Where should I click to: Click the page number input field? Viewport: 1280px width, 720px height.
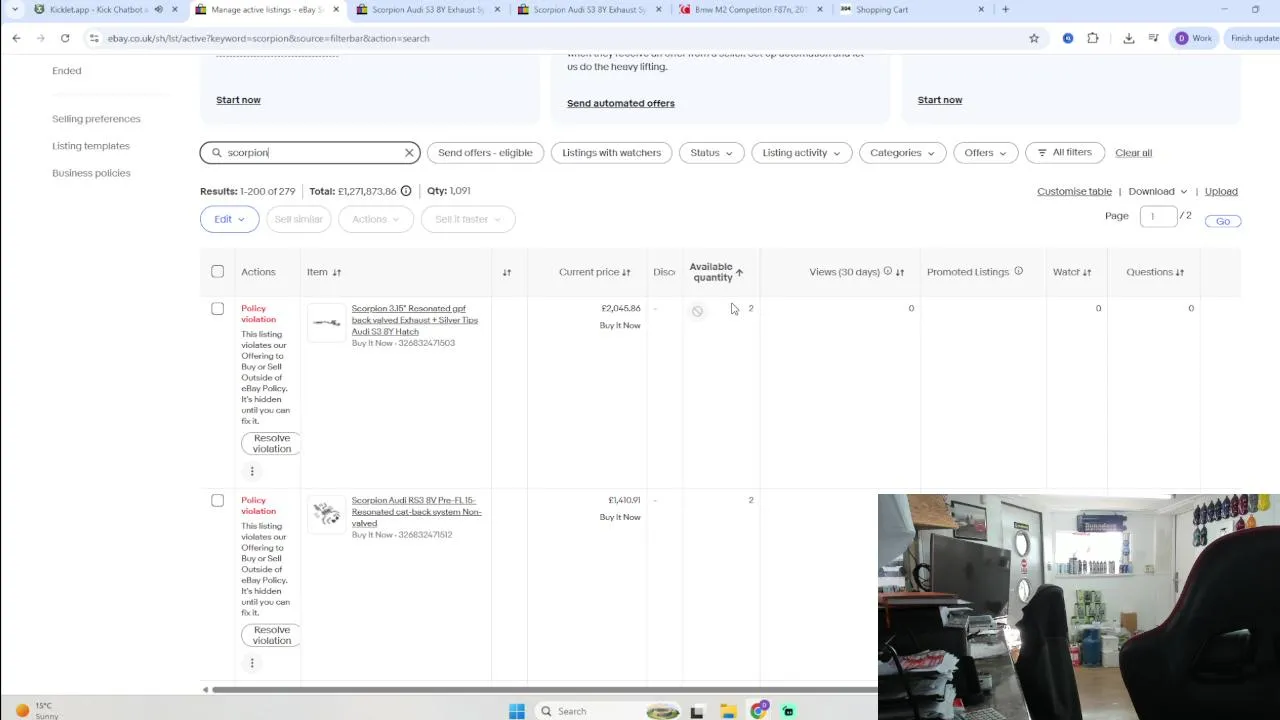[1158, 216]
